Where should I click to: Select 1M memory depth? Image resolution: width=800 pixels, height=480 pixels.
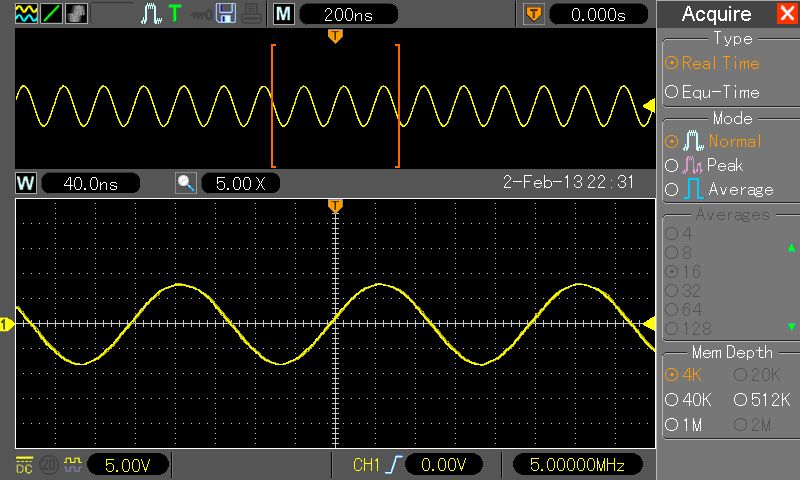684,424
